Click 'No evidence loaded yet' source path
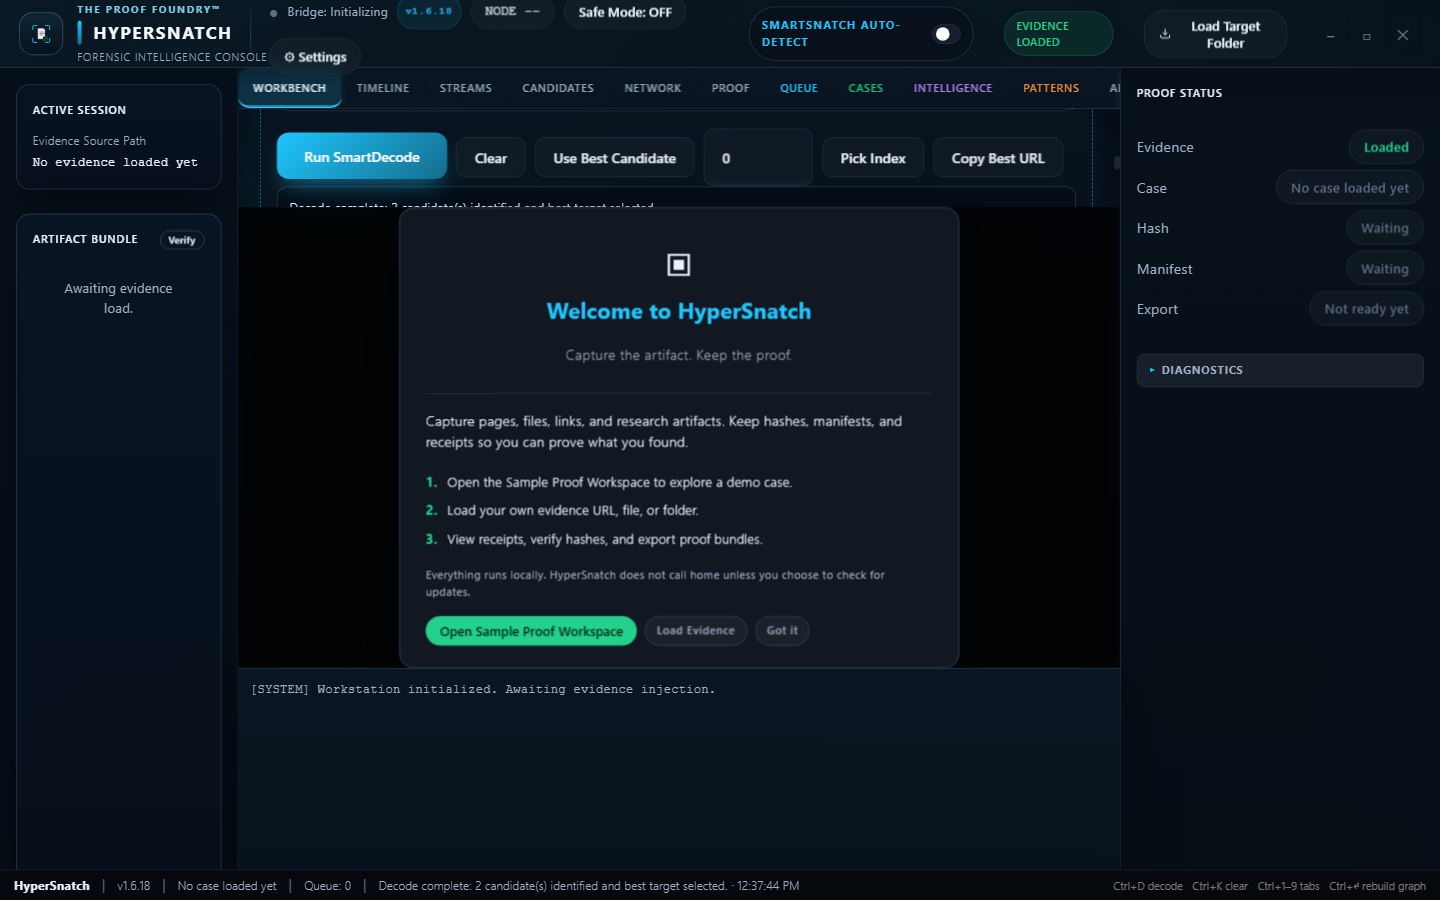The image size is (1440, 900). (115, 162)
